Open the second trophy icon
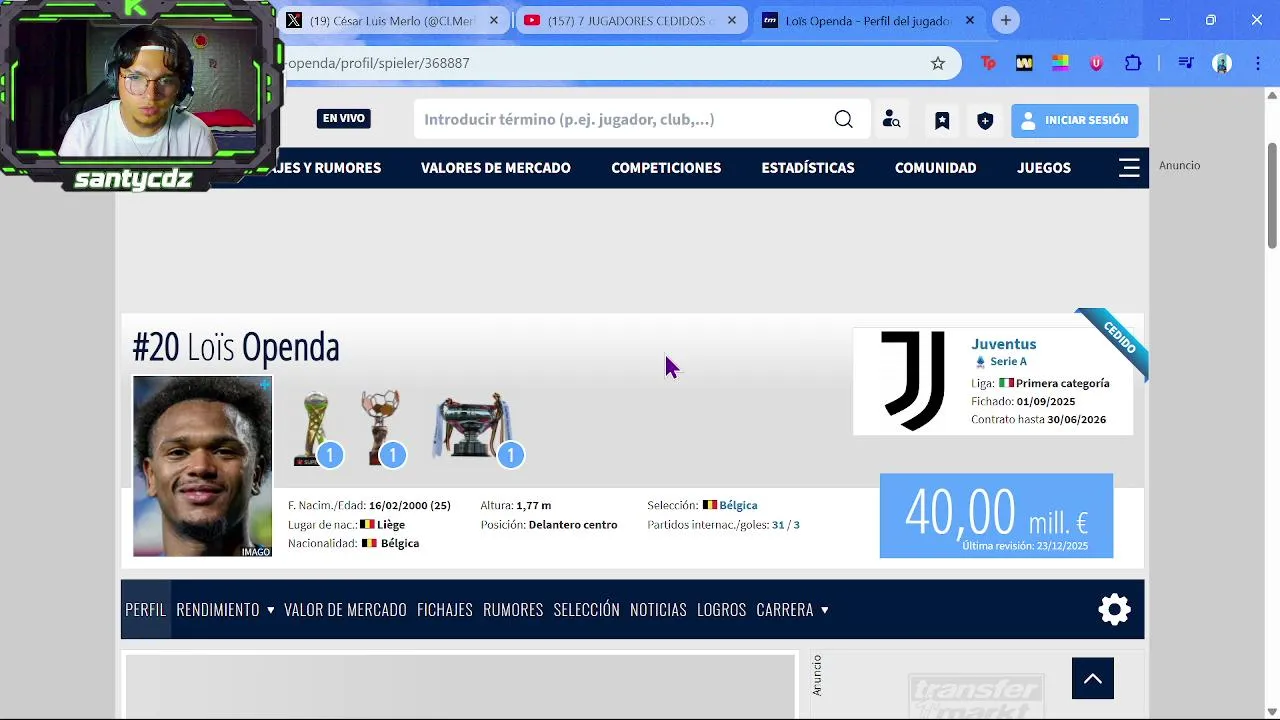This screenshot has width=1280, height=720. (383, 428)
